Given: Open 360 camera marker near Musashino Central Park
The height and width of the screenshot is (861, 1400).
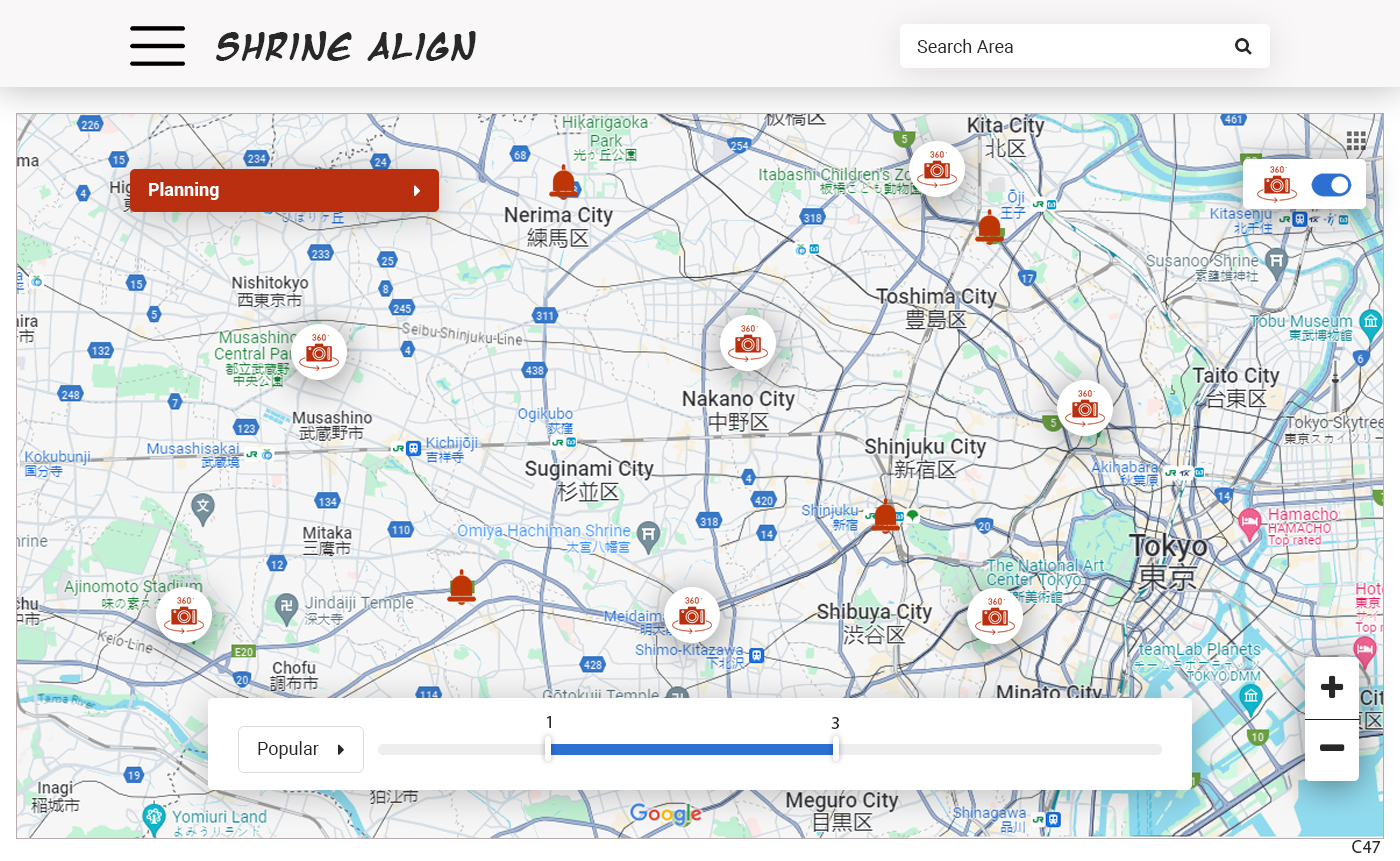Looking at the screenshot, I should tap(319, 353).
